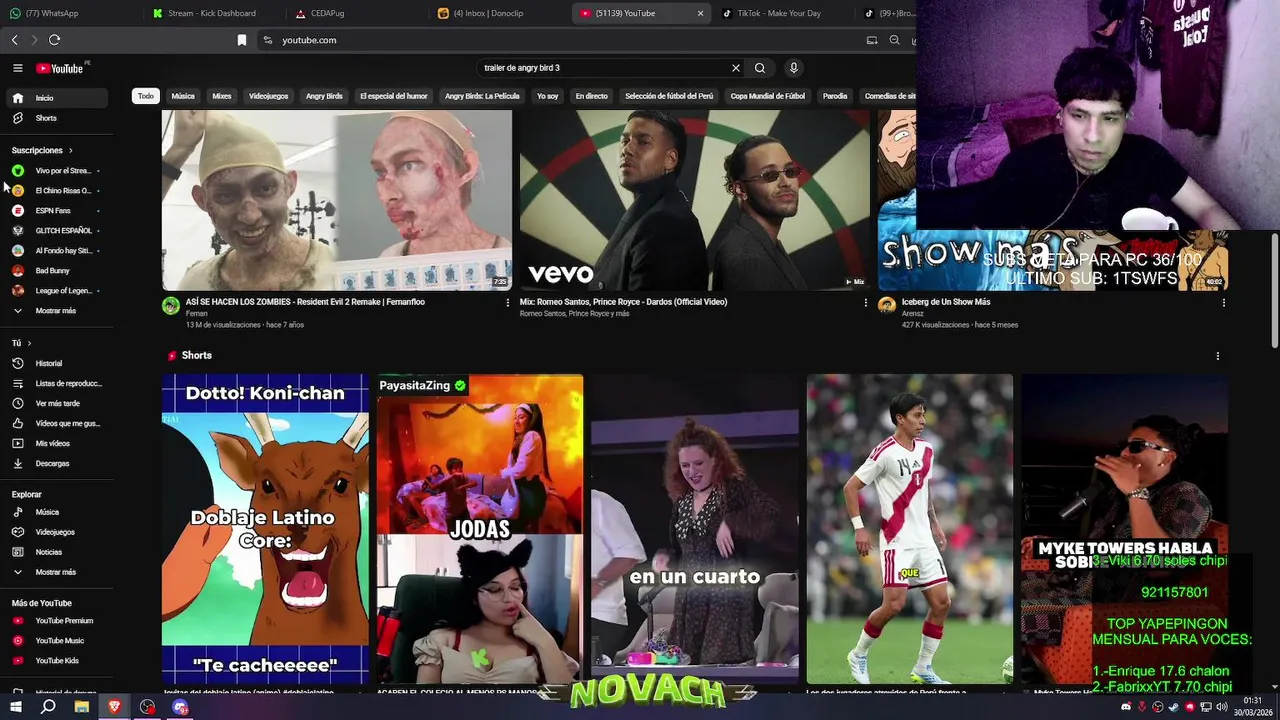Expand Mostrar más under Explorar

(x=56, y=572)
